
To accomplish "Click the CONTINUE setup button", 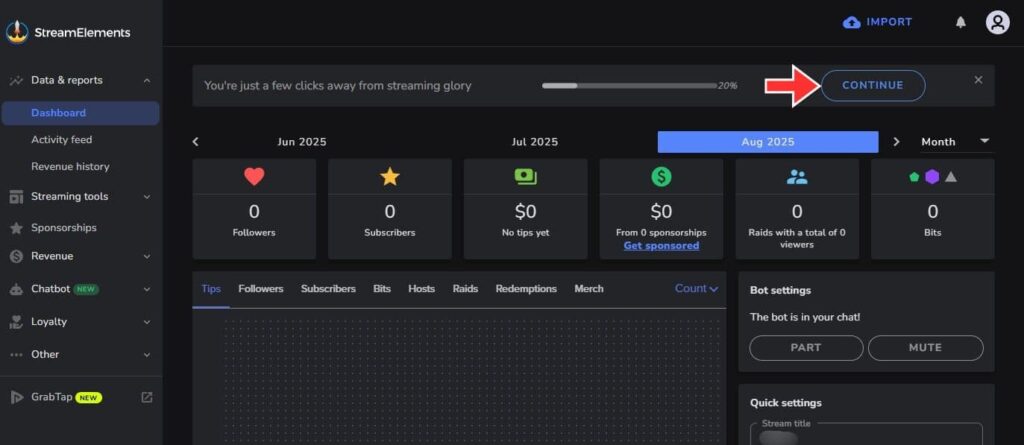I will pos(872,86).
